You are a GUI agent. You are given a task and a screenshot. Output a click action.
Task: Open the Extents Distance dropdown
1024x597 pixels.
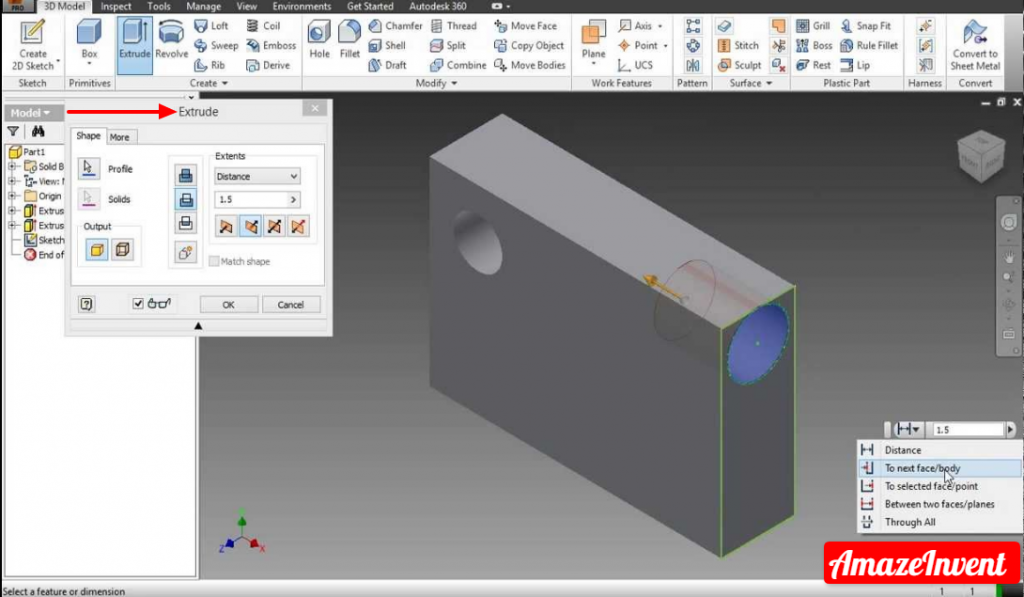click(257, 176)
